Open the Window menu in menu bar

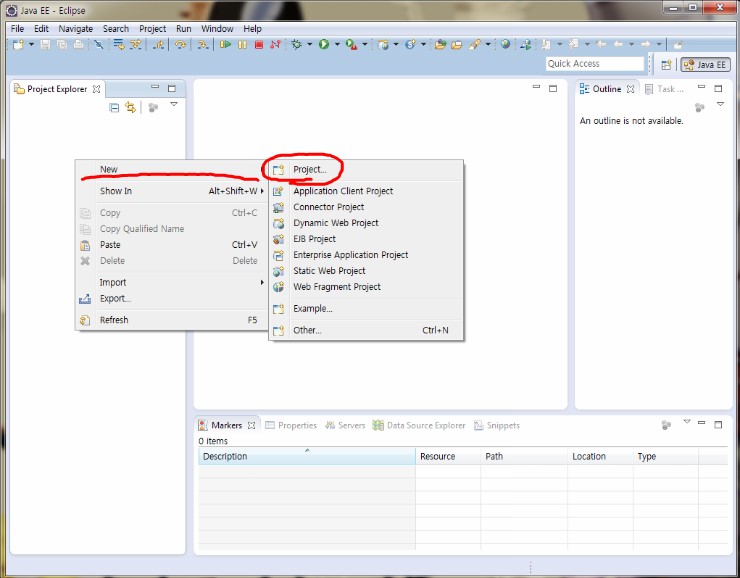point(217,29)
